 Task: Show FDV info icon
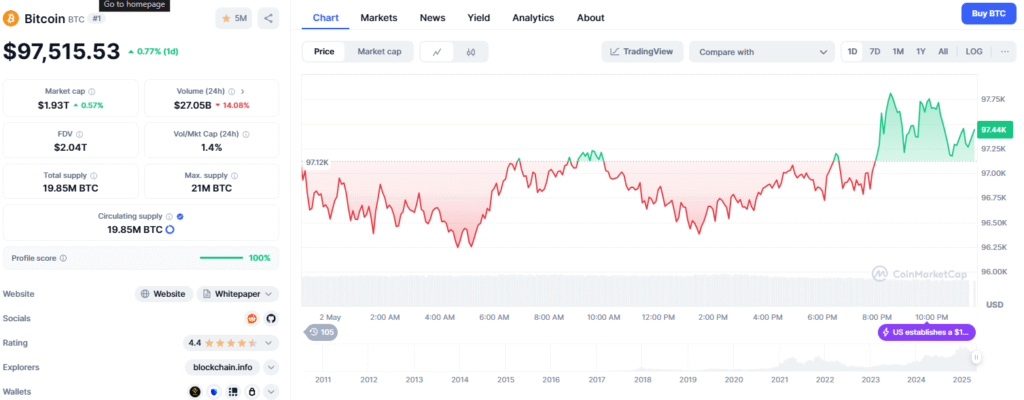80,134
